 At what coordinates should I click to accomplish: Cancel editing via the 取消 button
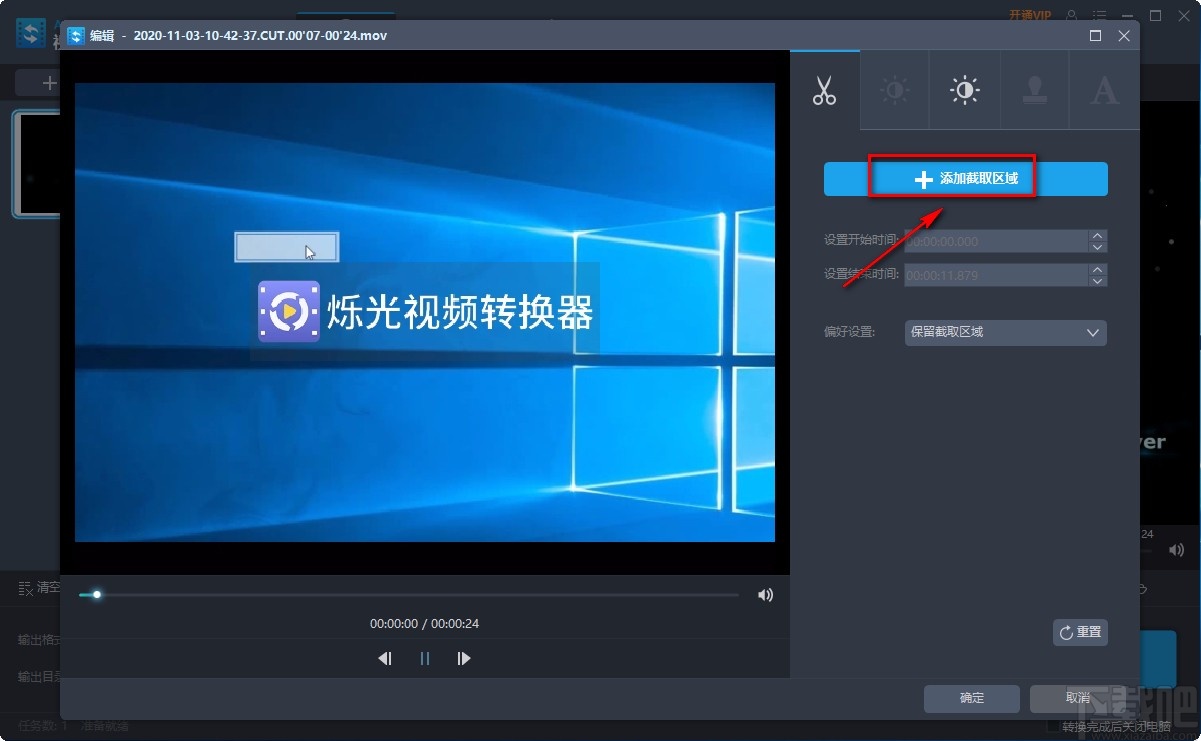pos(1077,698)
